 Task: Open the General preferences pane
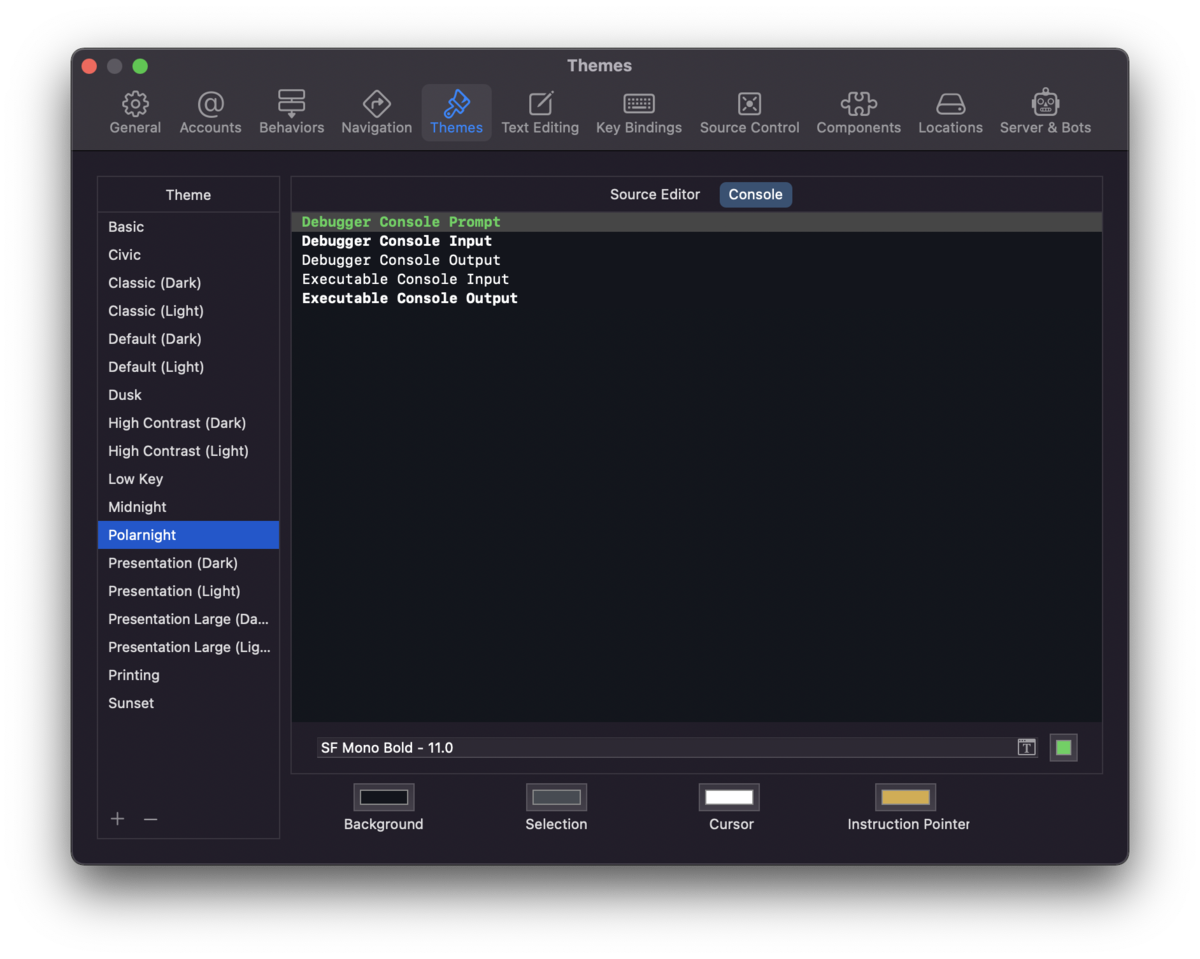click(x=135, y=113)
